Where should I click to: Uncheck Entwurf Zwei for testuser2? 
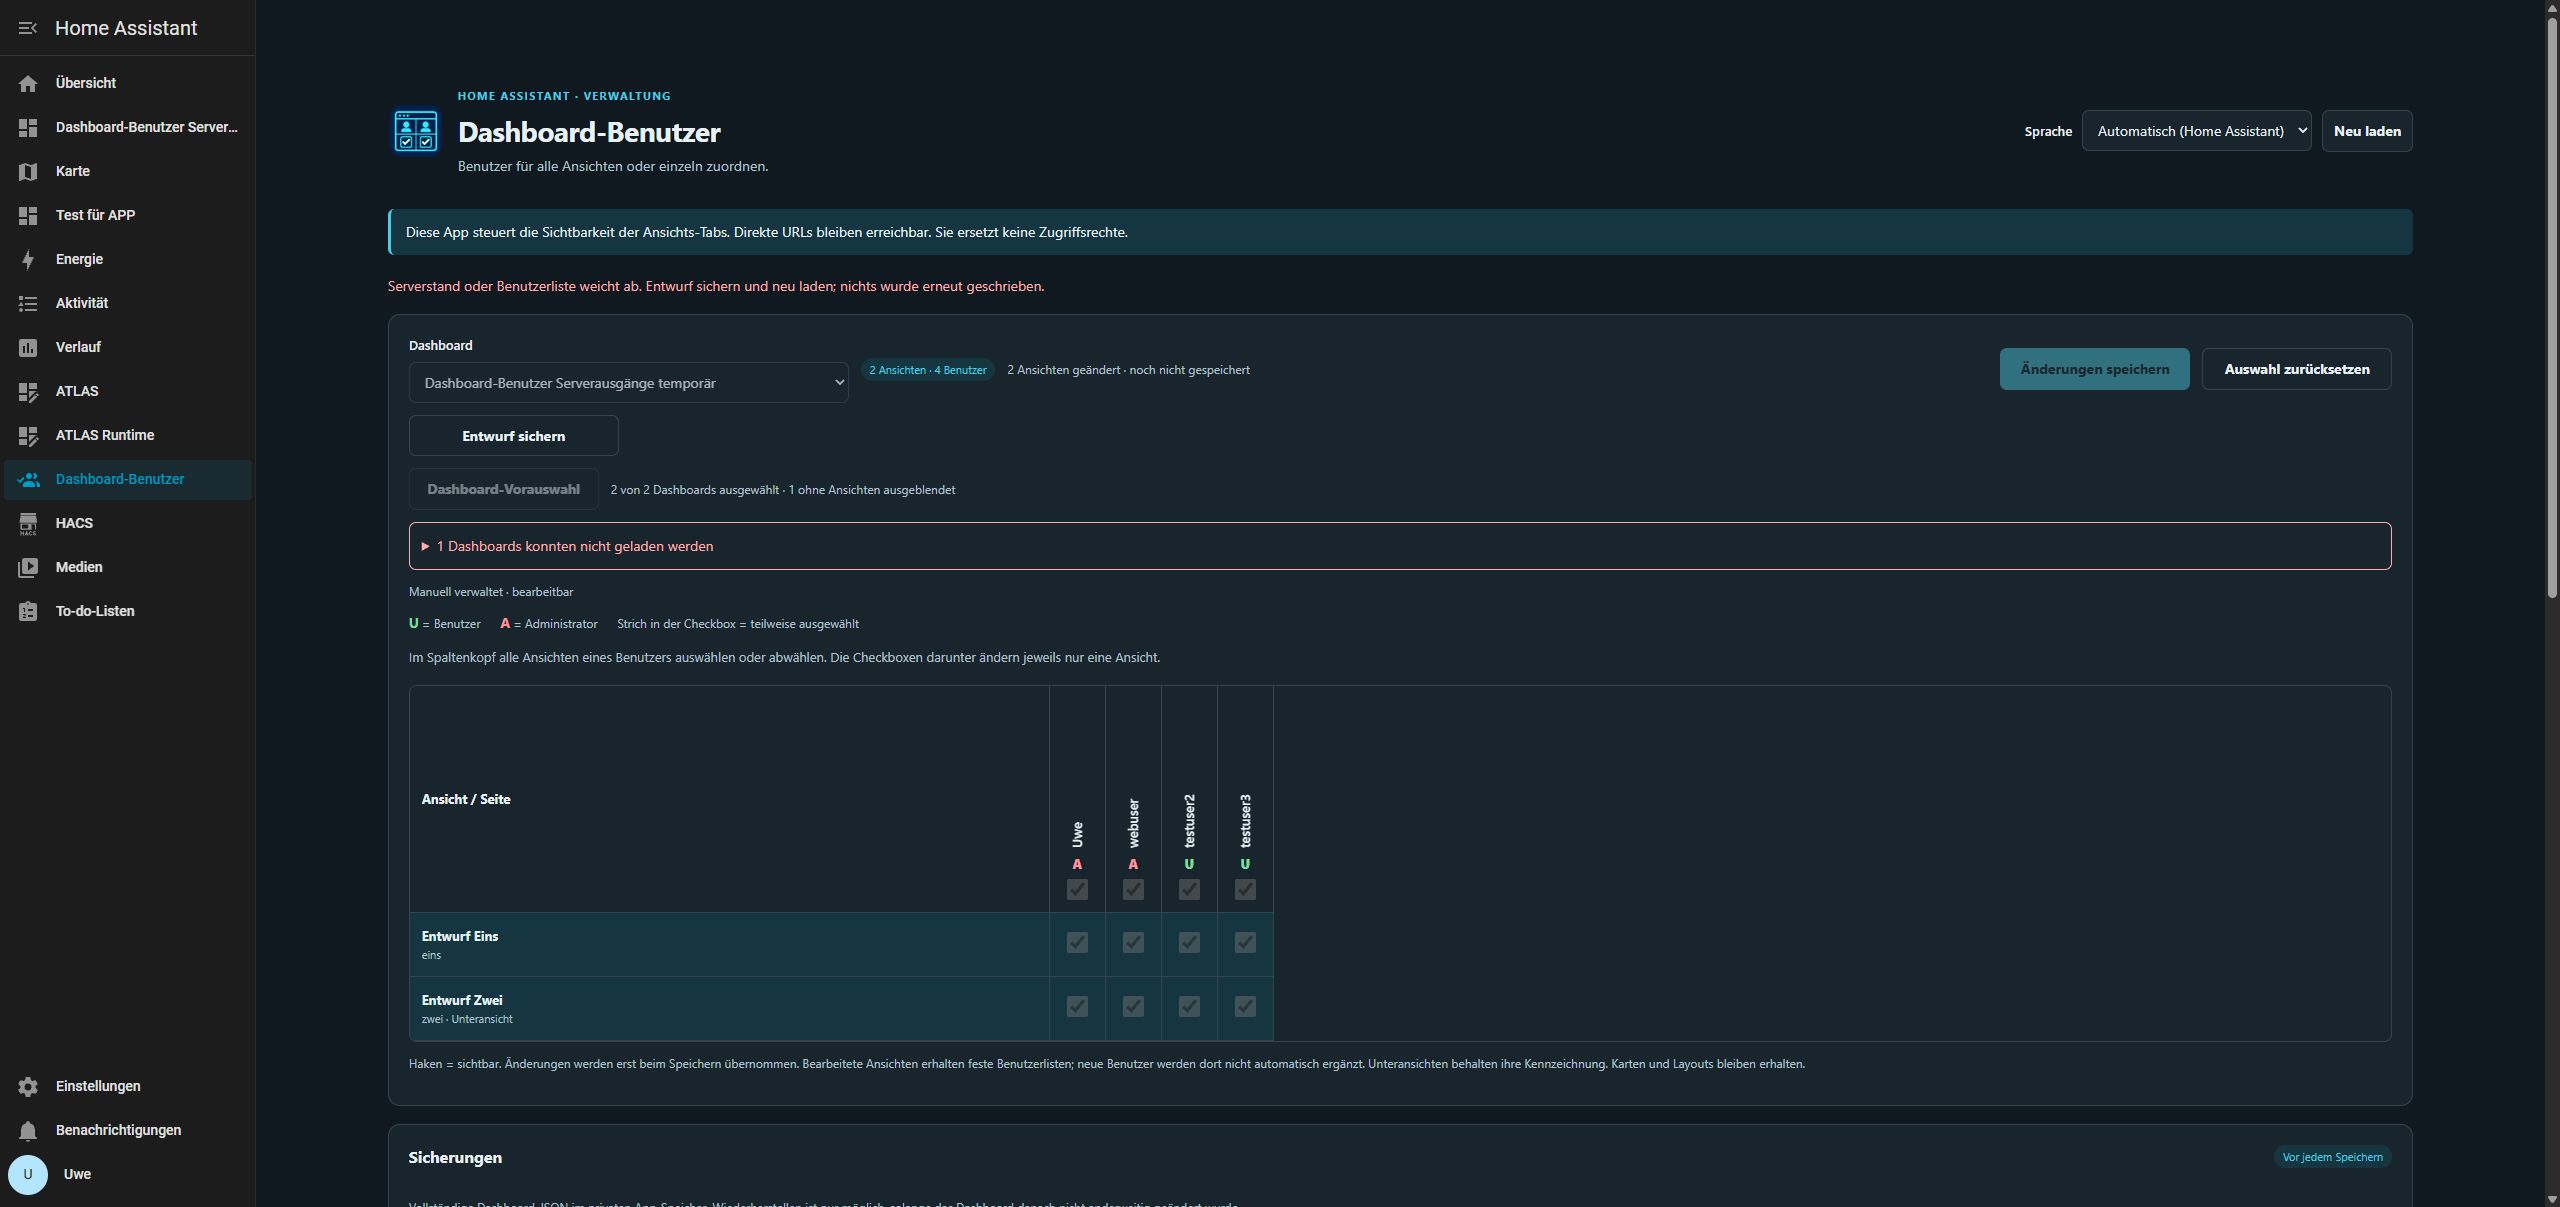[x=1189, y=1006]
